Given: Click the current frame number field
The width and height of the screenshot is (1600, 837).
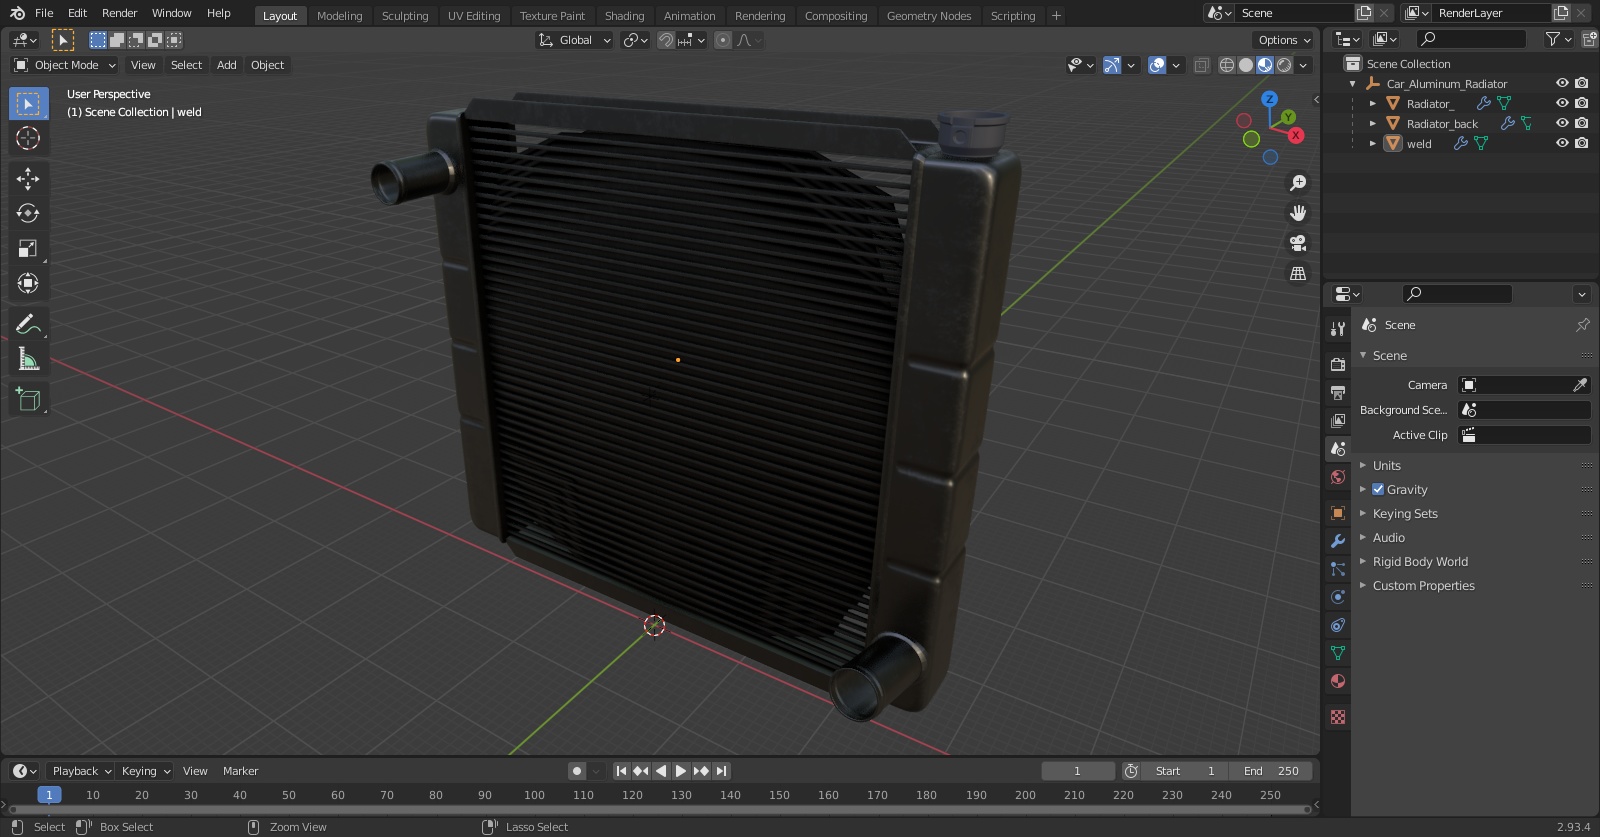Looking at the screenshot, I should click(x=1078, y=771).
